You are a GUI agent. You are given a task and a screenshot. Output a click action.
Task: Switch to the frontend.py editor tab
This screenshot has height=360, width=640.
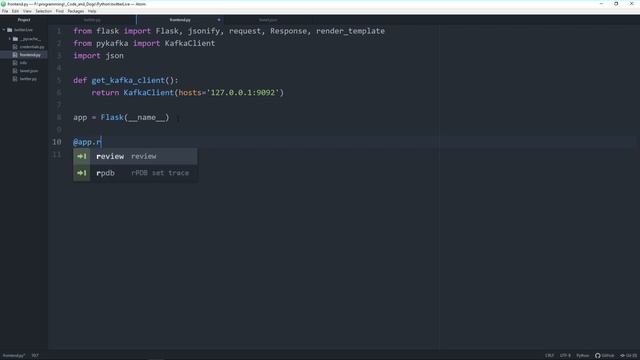[x=180, y=20]
